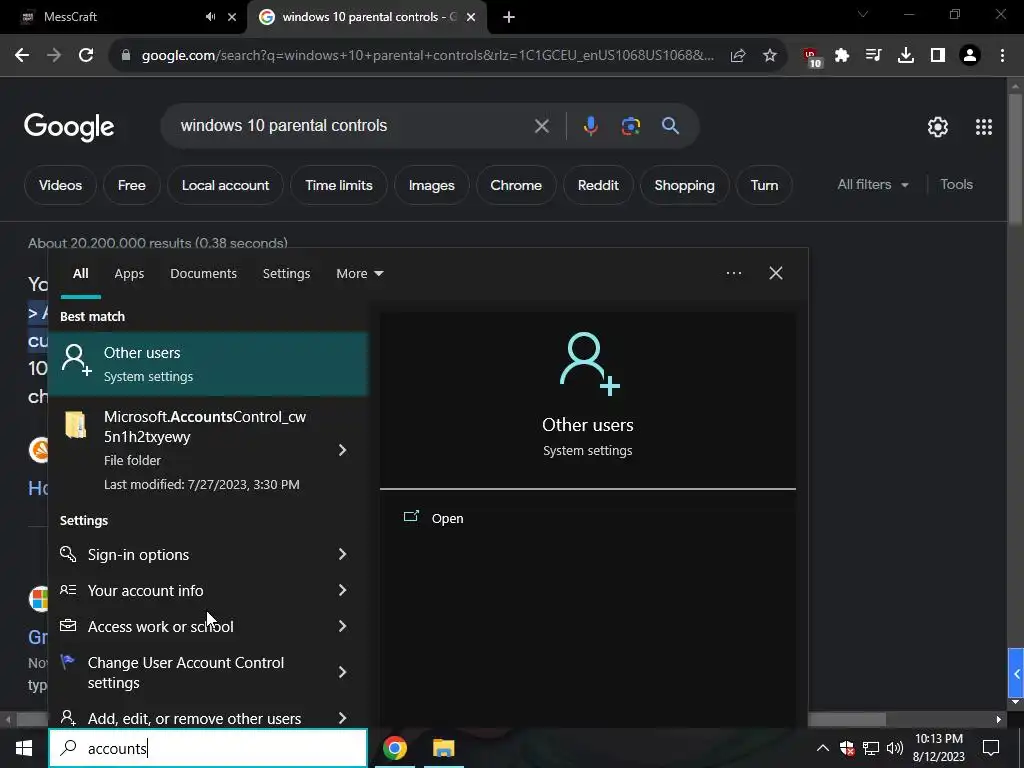Switch to the Apps search tab
Image resolution: width=1024 pixels, height=768 pixels.
(x=129, y=274)
